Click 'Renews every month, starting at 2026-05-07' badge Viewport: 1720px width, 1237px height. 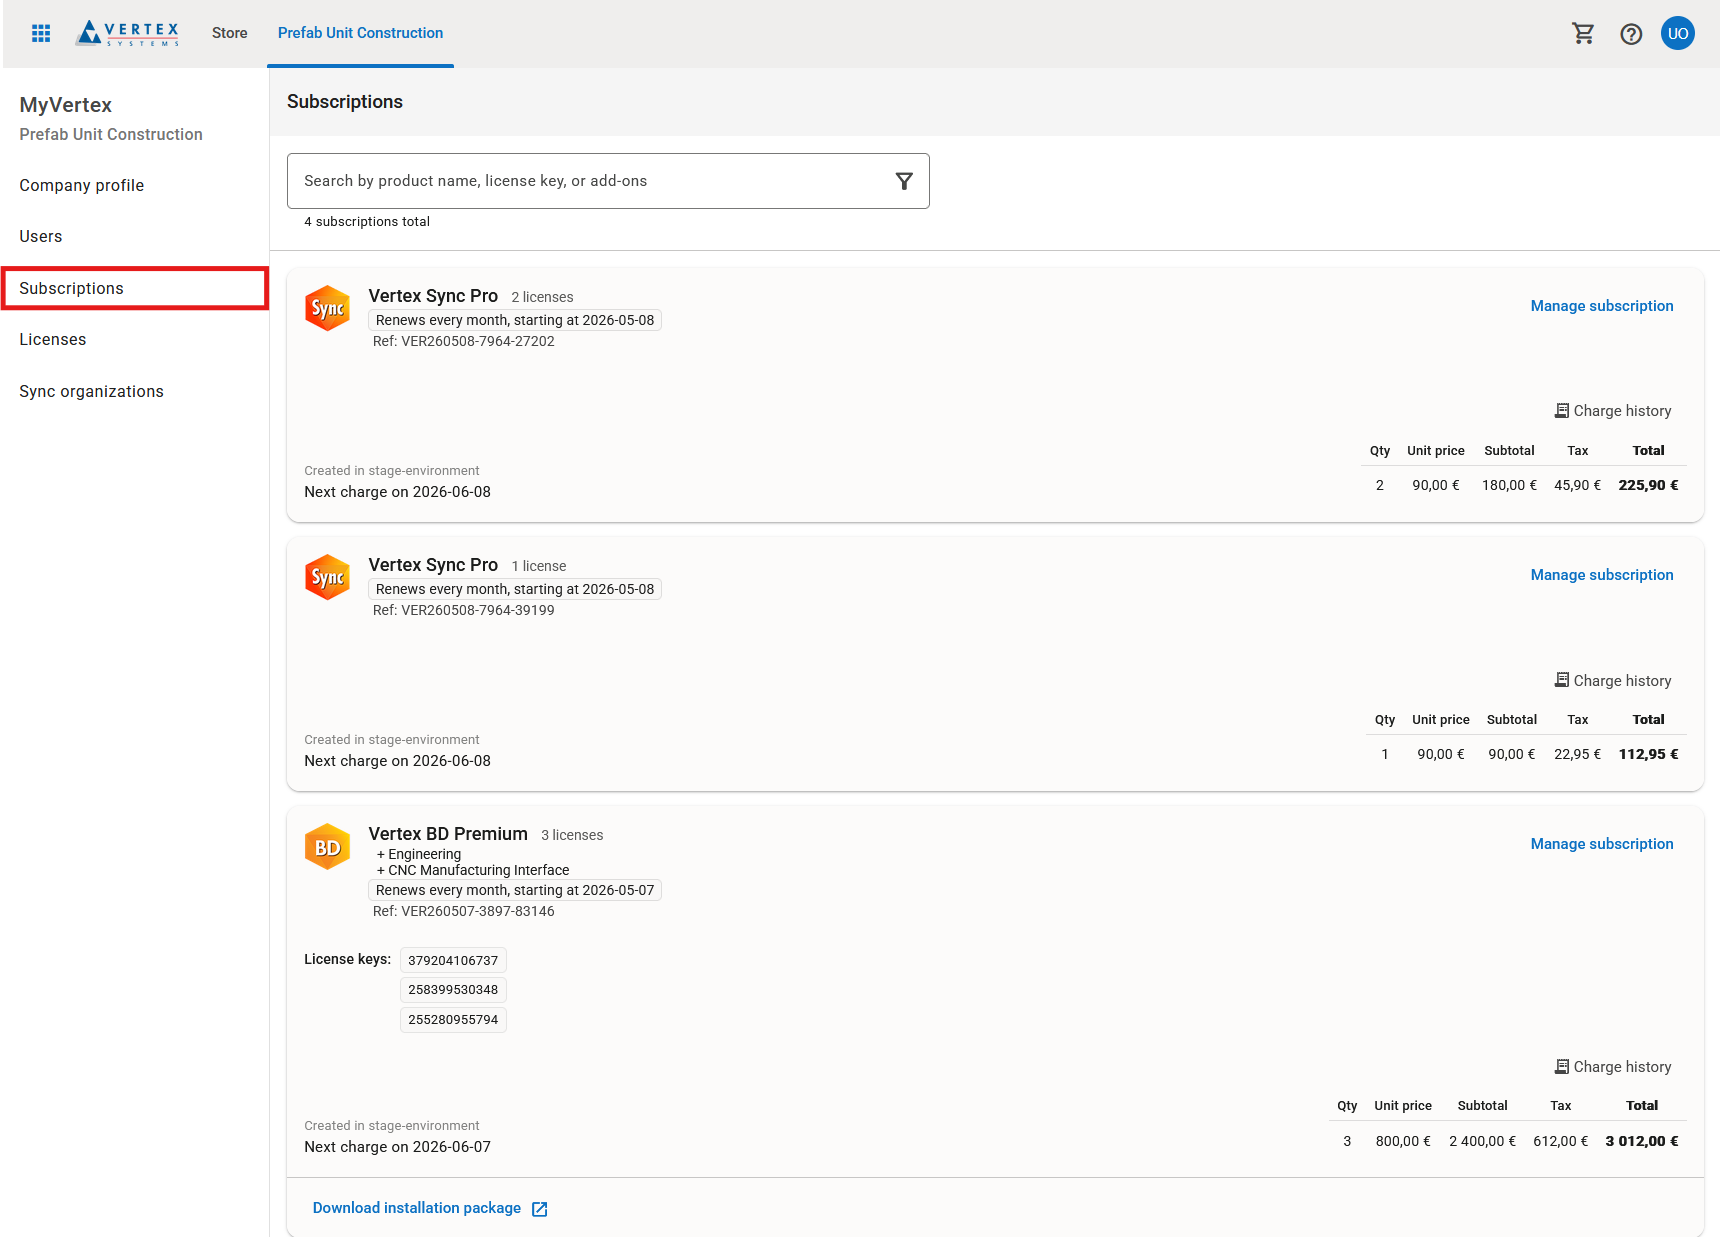coord(515,890)
